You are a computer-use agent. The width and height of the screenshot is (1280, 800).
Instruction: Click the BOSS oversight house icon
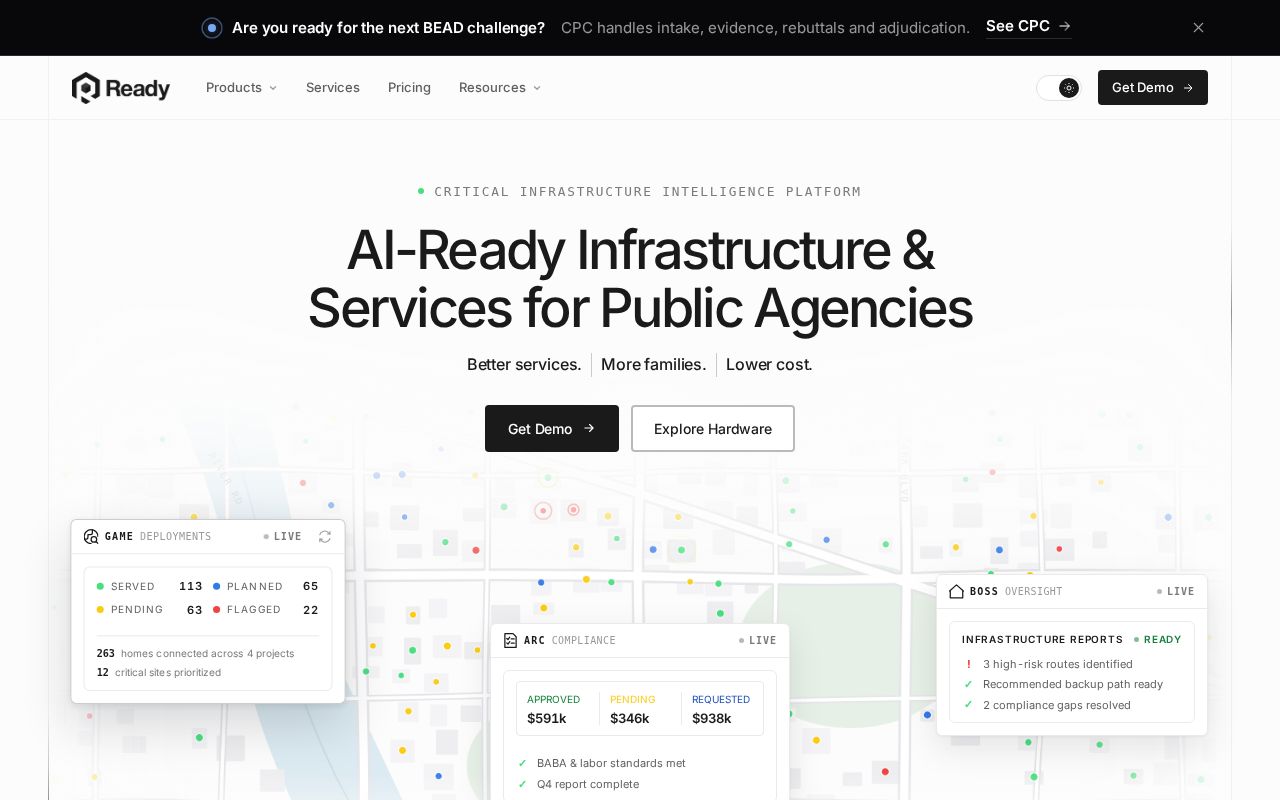click(x=956, y=592)
